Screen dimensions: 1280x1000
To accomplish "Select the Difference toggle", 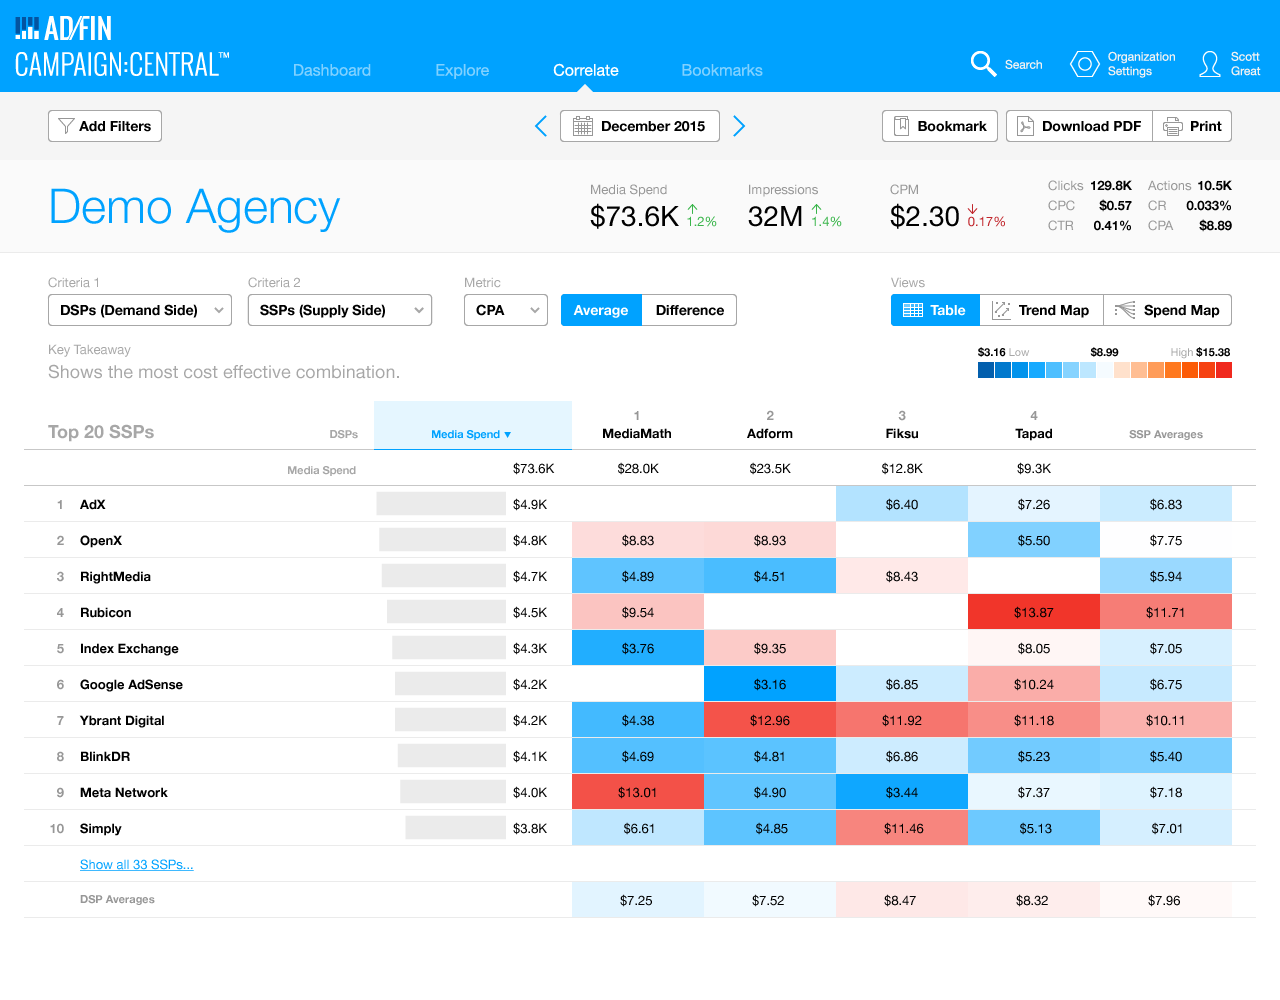I will pyautogui.click(x=689, y=310).
